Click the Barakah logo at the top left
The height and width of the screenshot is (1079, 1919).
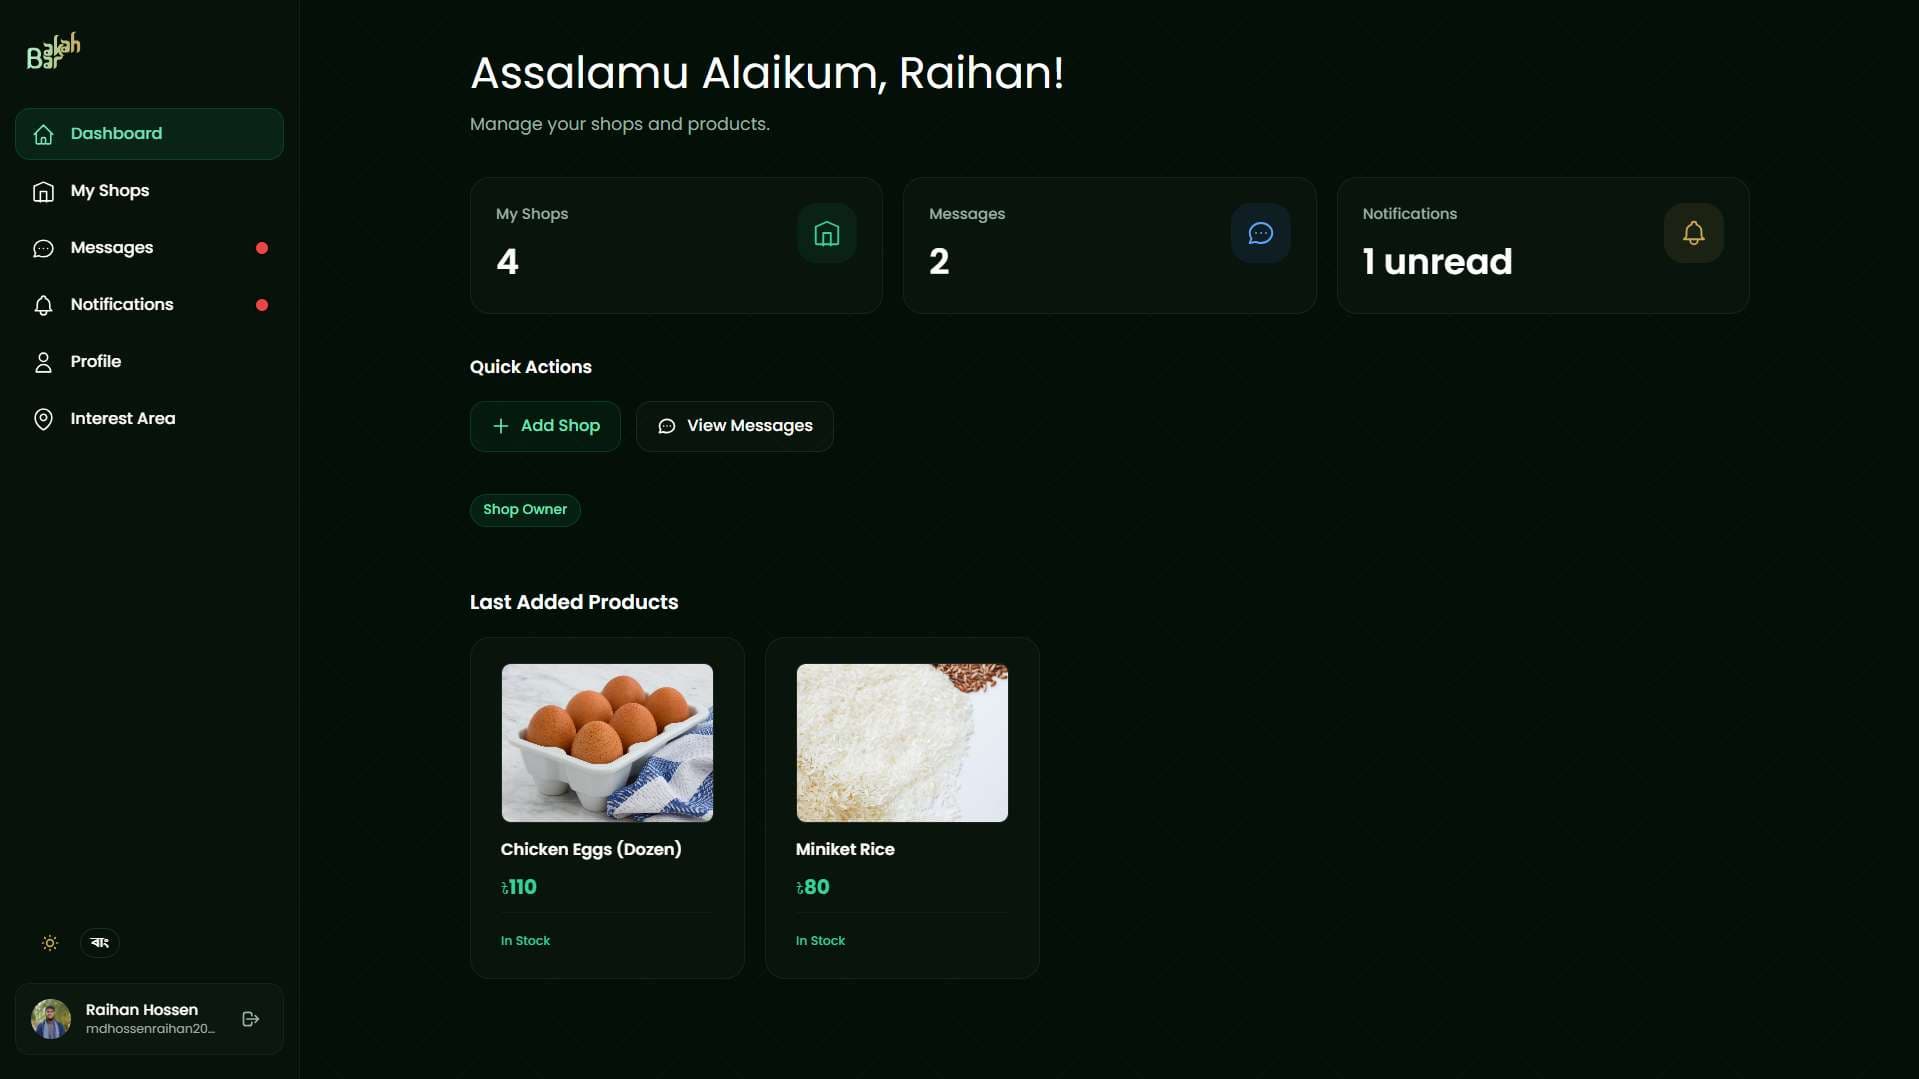[x=51, y=51]
